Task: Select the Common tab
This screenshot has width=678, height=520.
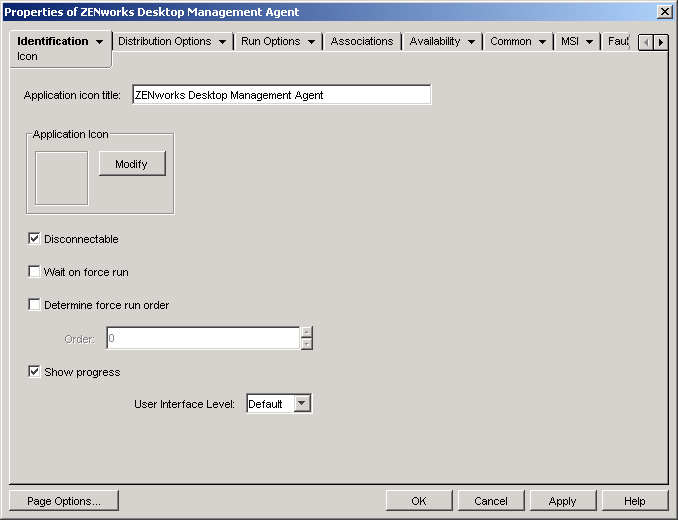Action: (511, 42)
